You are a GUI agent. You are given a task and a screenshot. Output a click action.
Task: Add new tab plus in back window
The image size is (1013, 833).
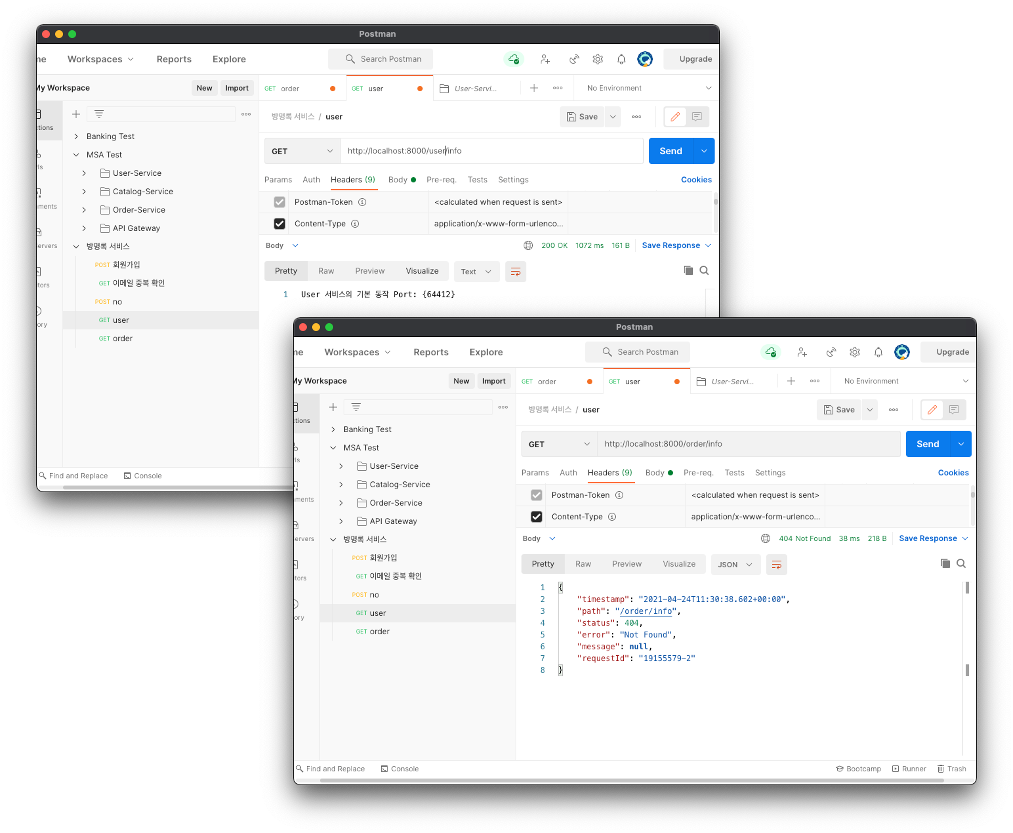(x=534, y=88)
